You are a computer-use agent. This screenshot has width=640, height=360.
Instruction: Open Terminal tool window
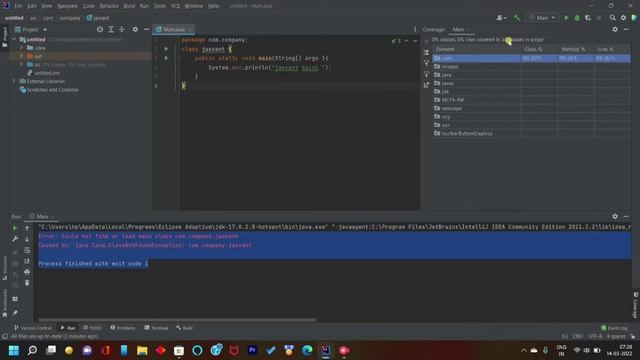coord(156,328)
